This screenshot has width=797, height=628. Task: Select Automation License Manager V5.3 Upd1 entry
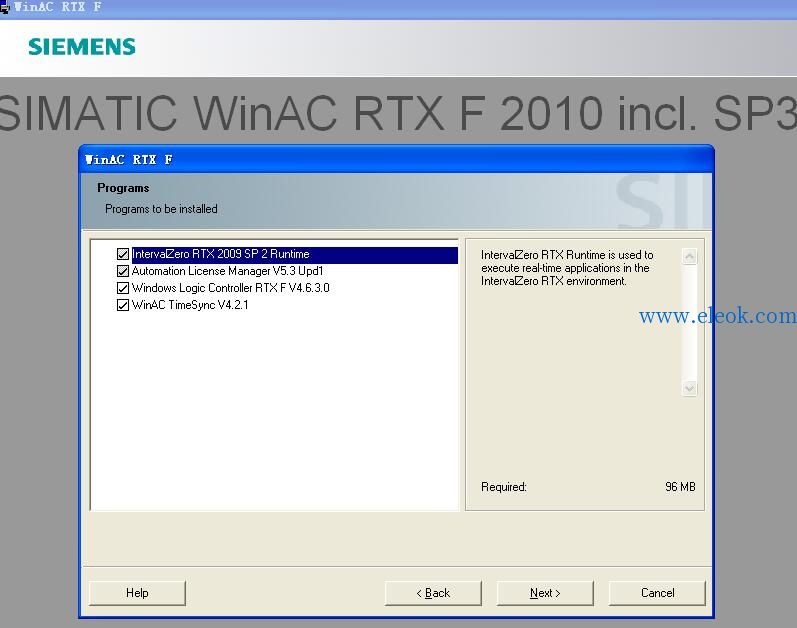pyautogui.click(x=227, y=271)
